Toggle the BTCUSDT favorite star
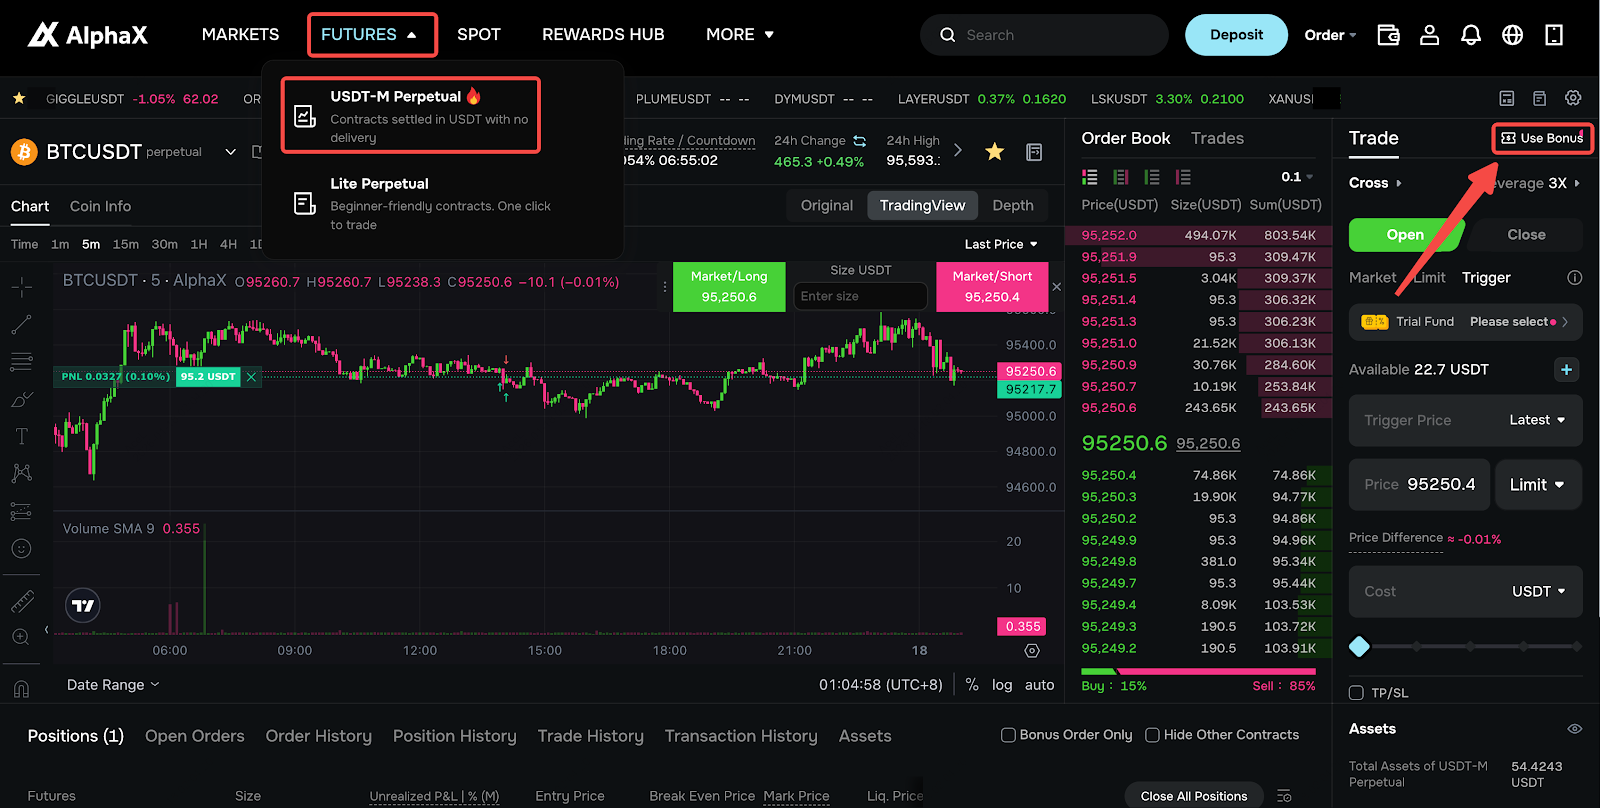The height and width of the screenshot is (808, 1600). click(x=994, y=152)
